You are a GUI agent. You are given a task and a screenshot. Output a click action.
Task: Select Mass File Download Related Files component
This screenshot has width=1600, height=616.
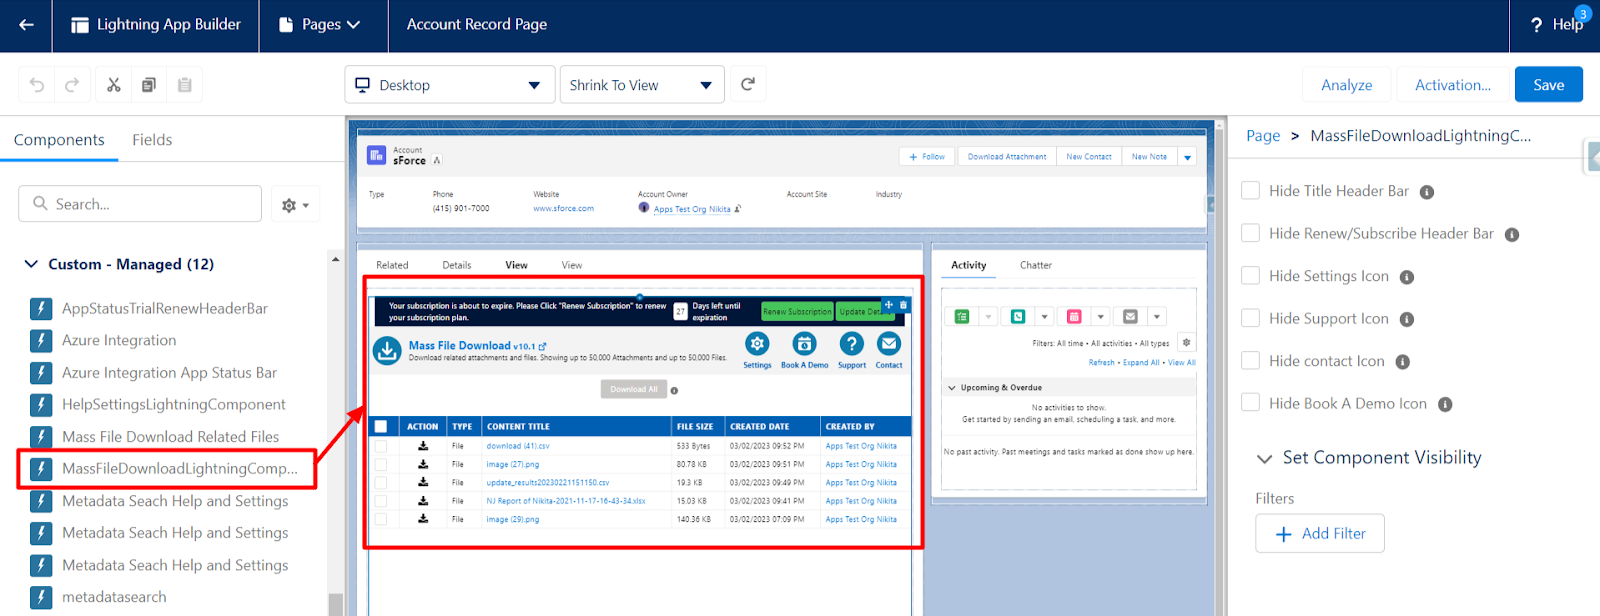pos(170,437)
